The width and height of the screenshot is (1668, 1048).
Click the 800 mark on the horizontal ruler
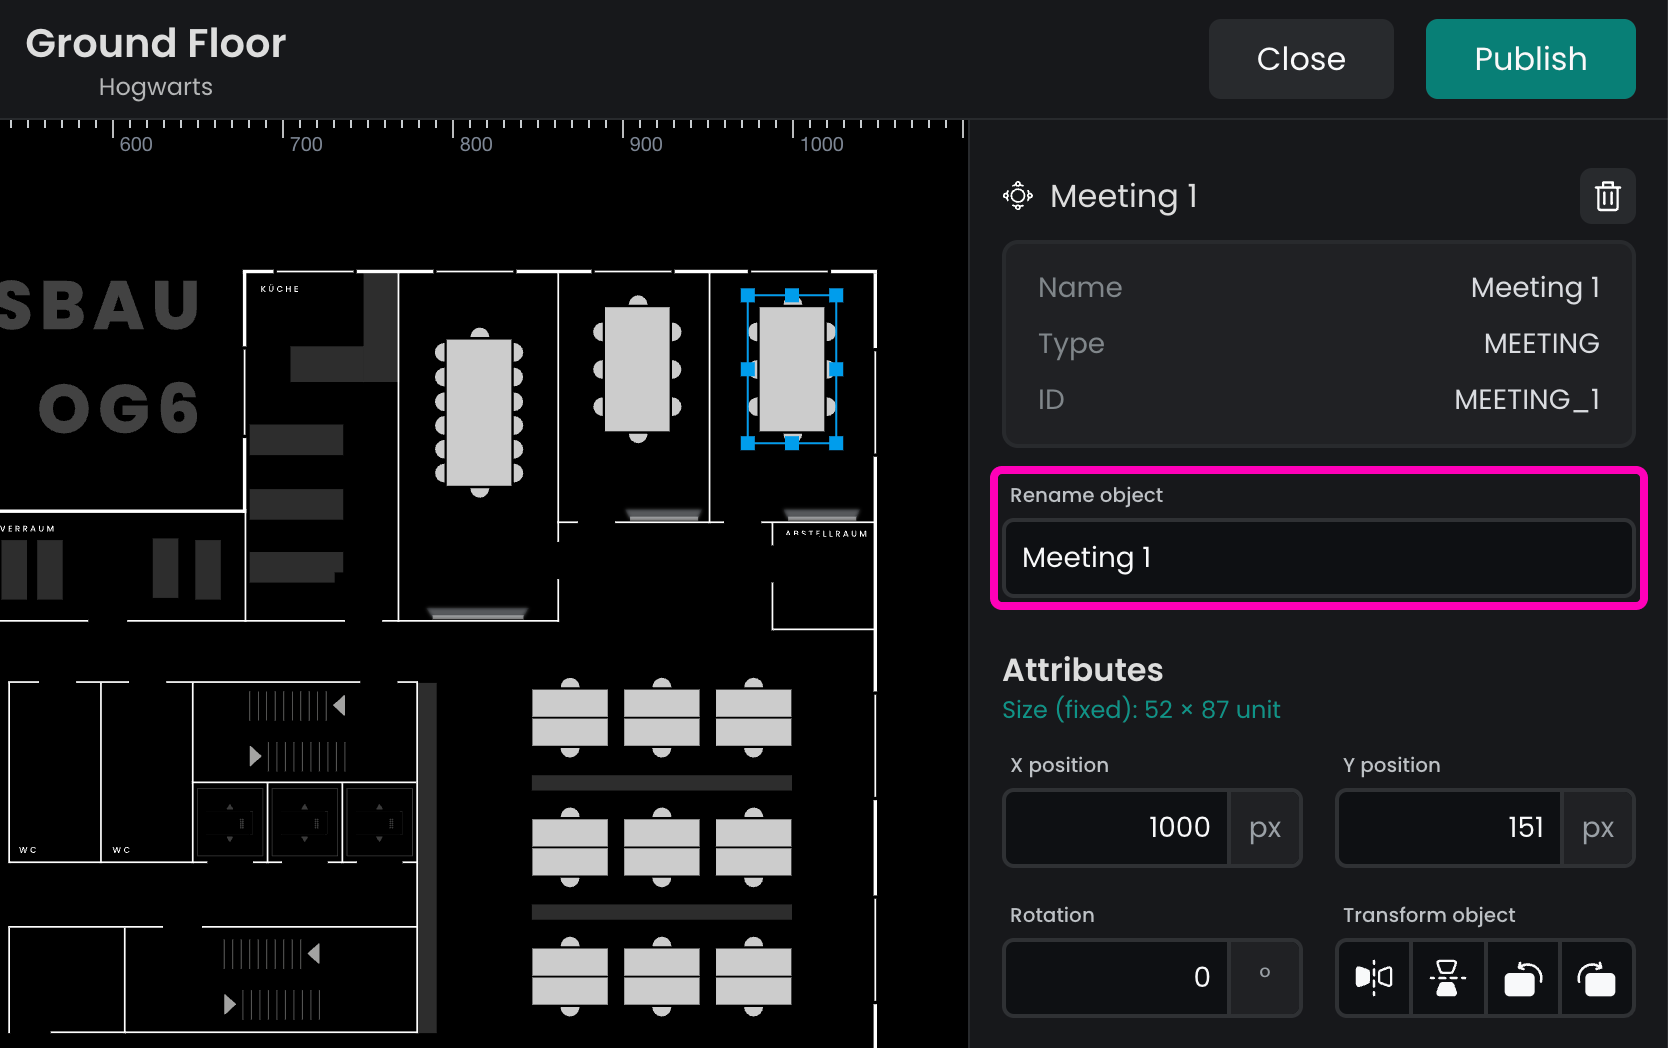coord(455,131)
